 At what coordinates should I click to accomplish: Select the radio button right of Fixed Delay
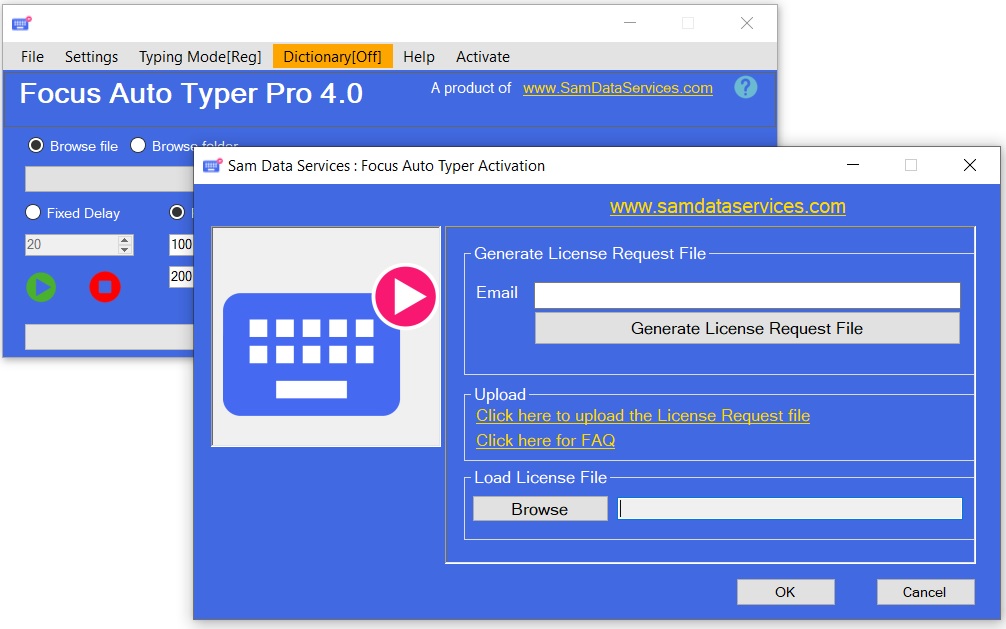(x=176, y=212)
